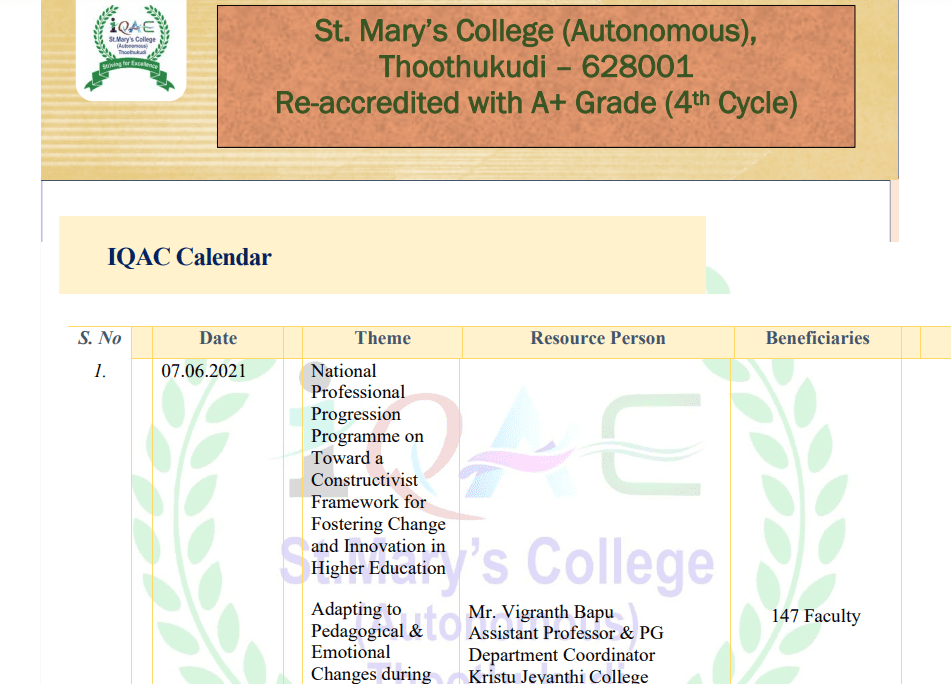Image resolution: width=951 pixels, height=684 pixels.
Task: Click 'Fostering Change' in the Theme cell
Action: pos(378,524)
